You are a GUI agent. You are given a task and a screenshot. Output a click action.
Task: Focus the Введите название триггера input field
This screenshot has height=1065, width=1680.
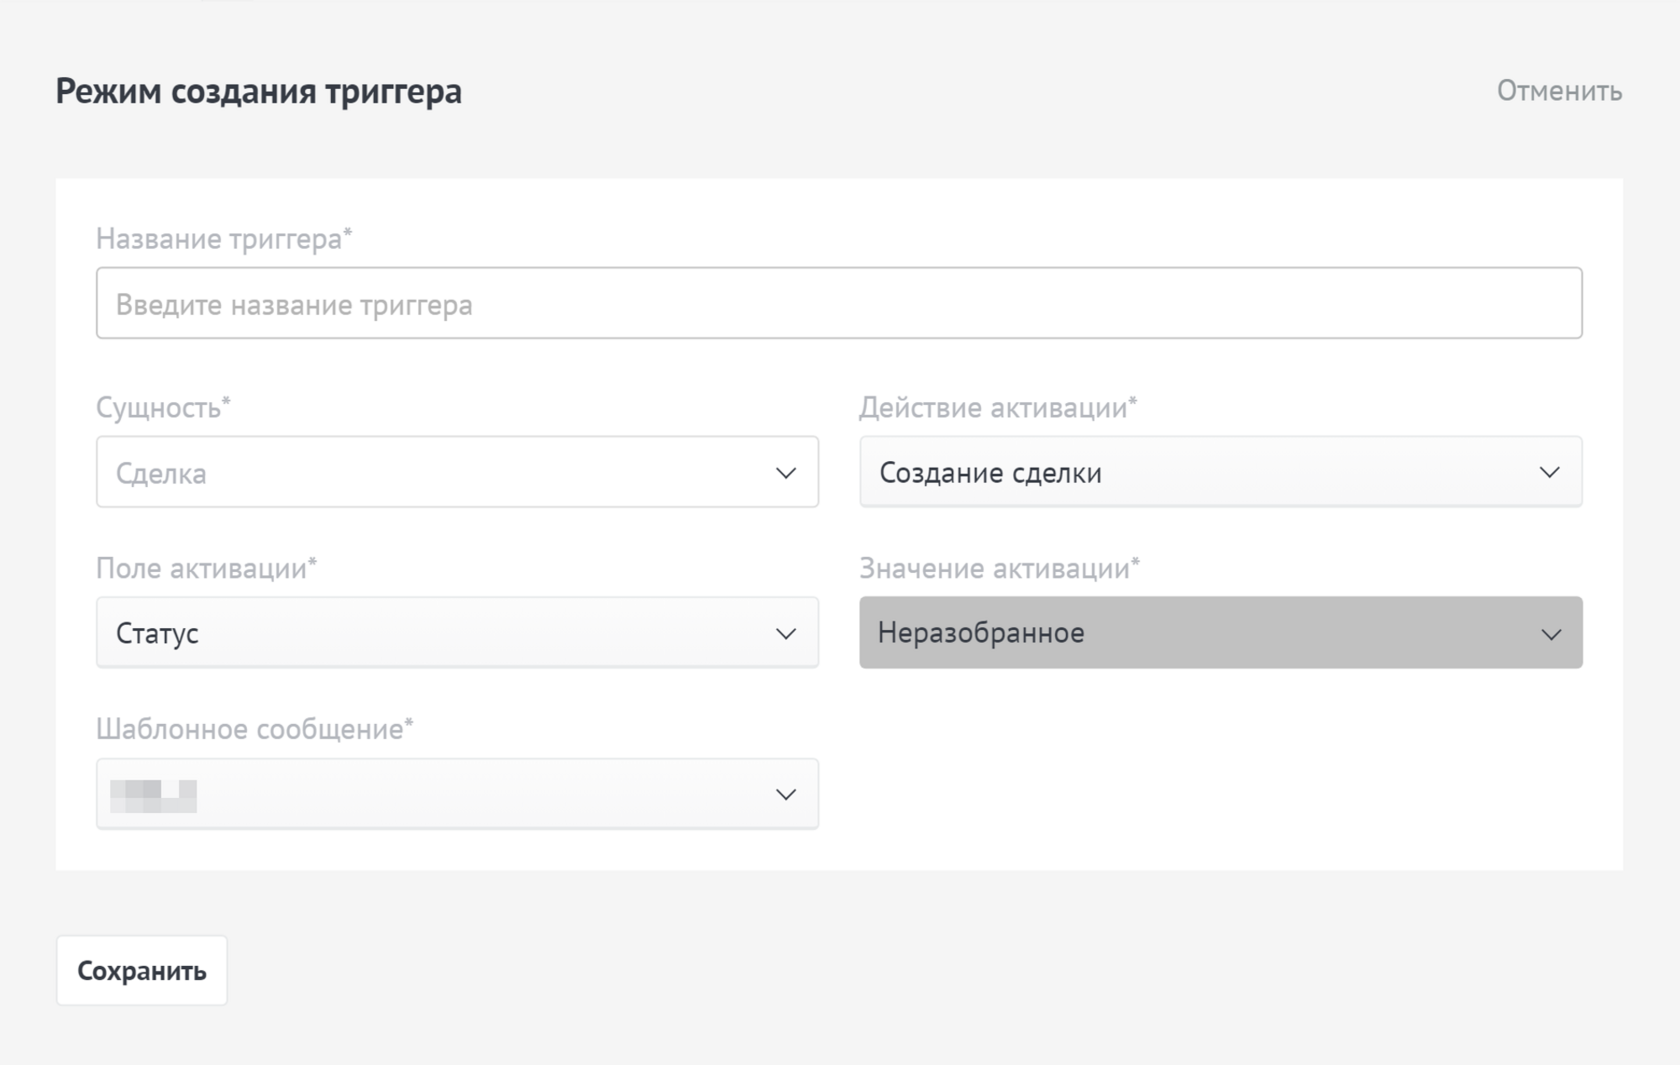tap(838, 303)
